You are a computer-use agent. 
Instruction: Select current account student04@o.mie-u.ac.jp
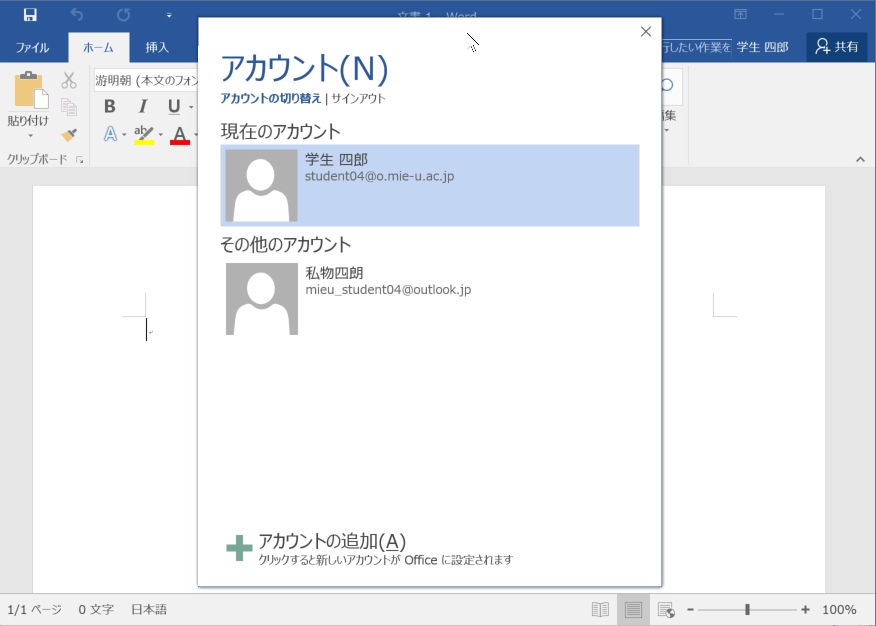pyautogui.click(x=430, y=185)
